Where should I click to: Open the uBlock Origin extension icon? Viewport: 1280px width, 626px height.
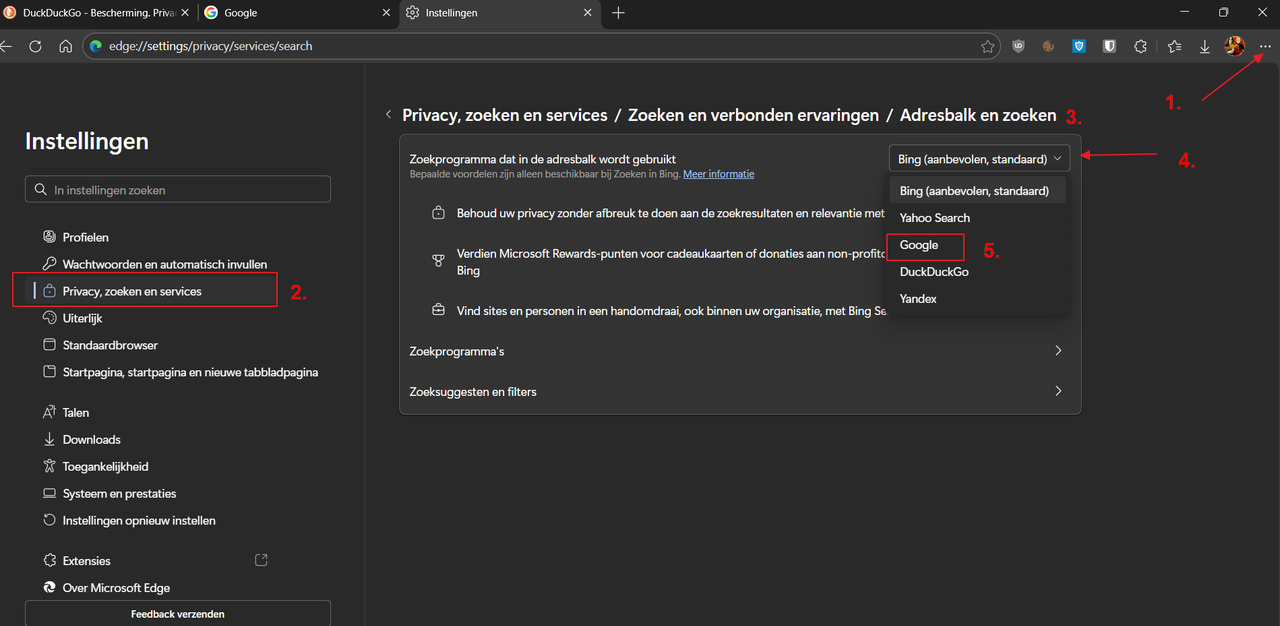click(1018, 46)
